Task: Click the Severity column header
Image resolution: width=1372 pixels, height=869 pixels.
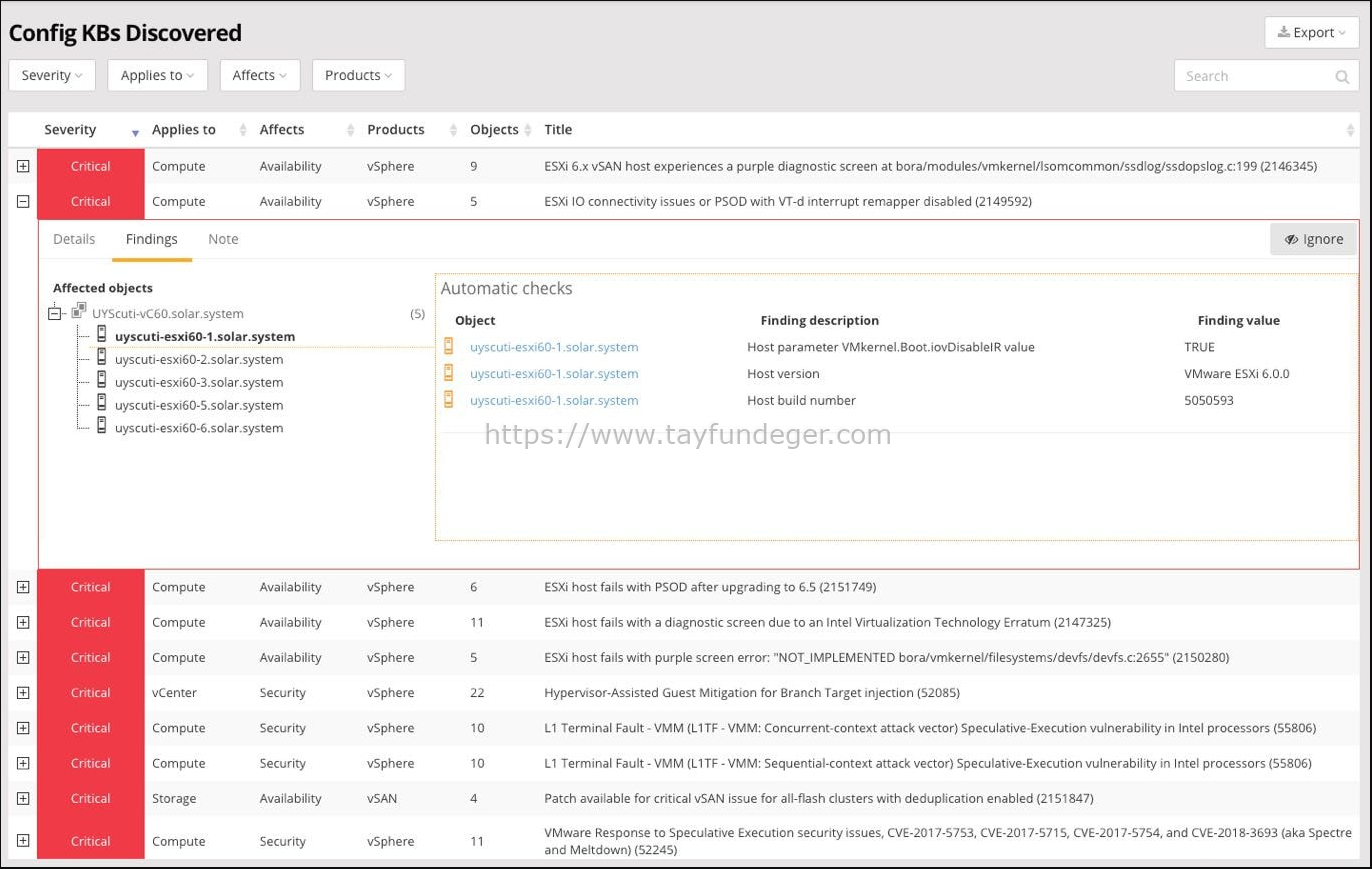Action: 70,129
